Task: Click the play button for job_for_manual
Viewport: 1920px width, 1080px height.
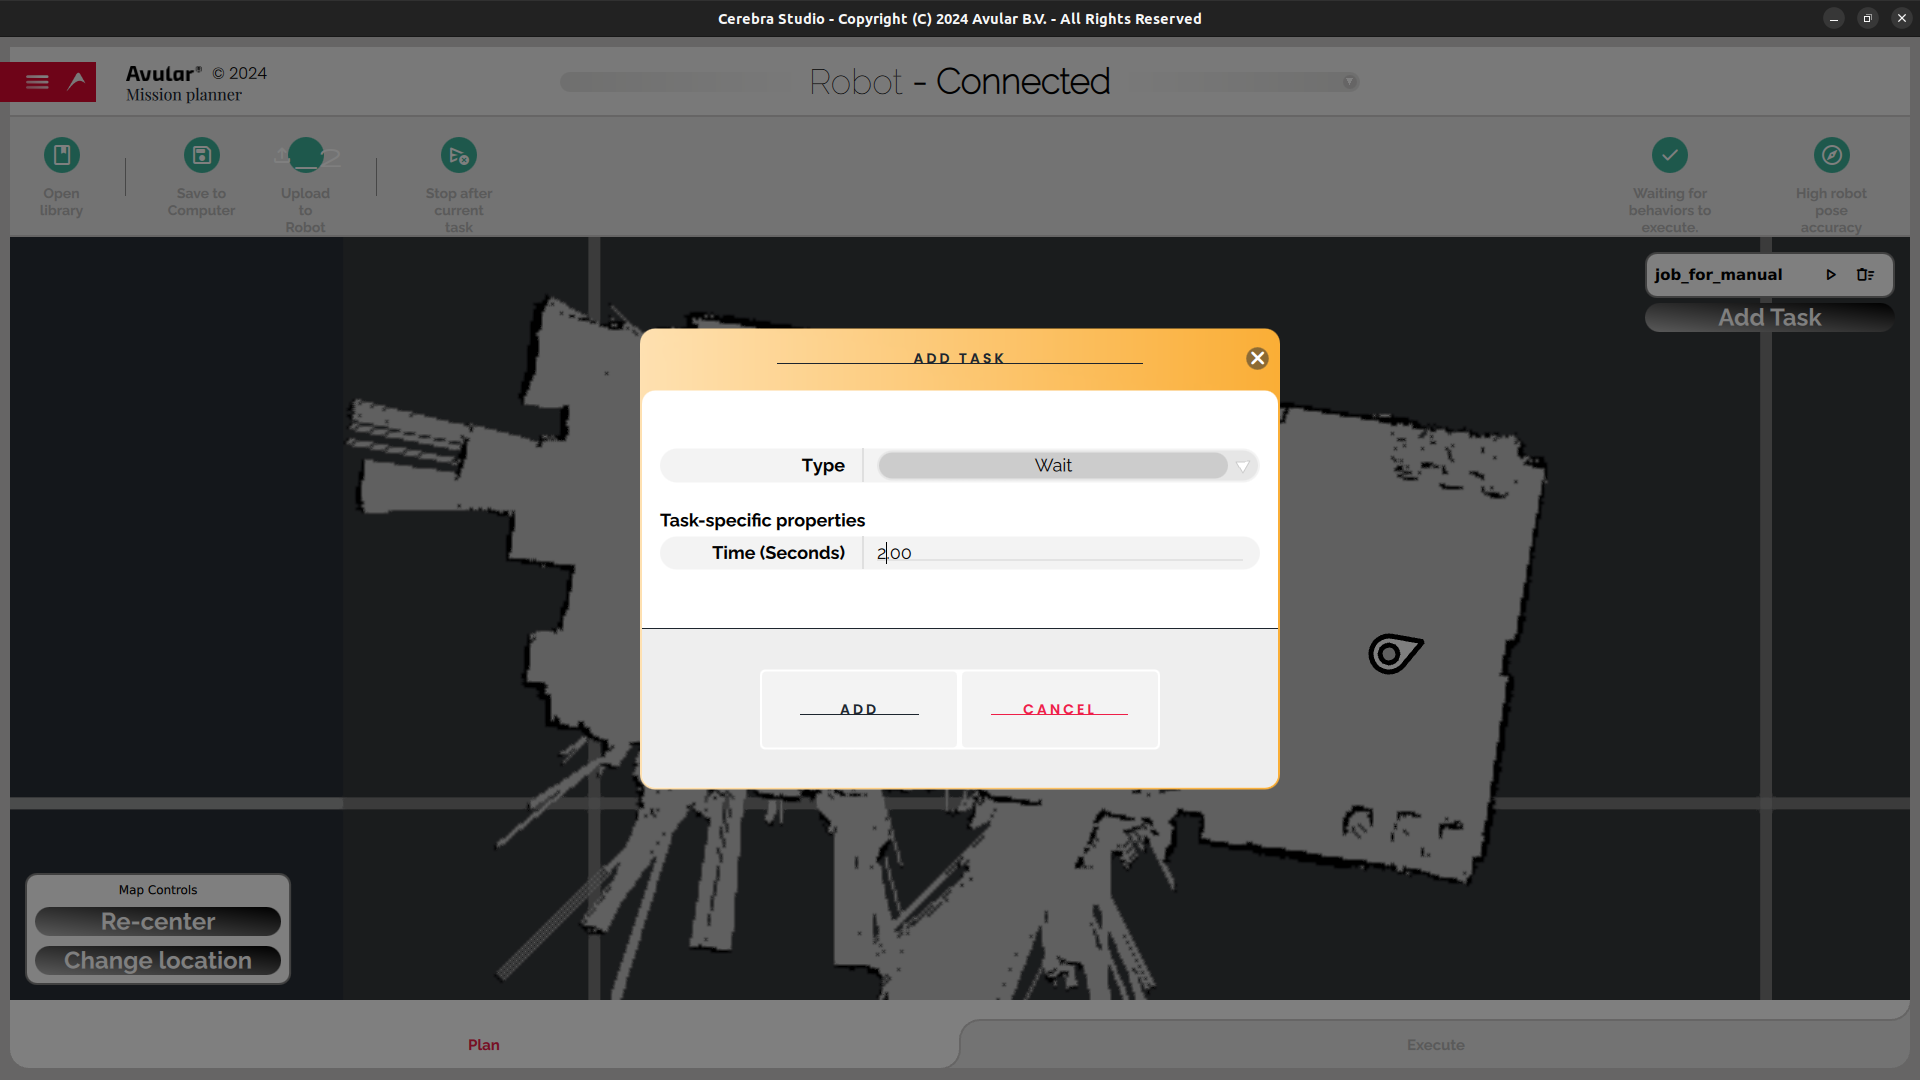Action: coord(1832,274)
